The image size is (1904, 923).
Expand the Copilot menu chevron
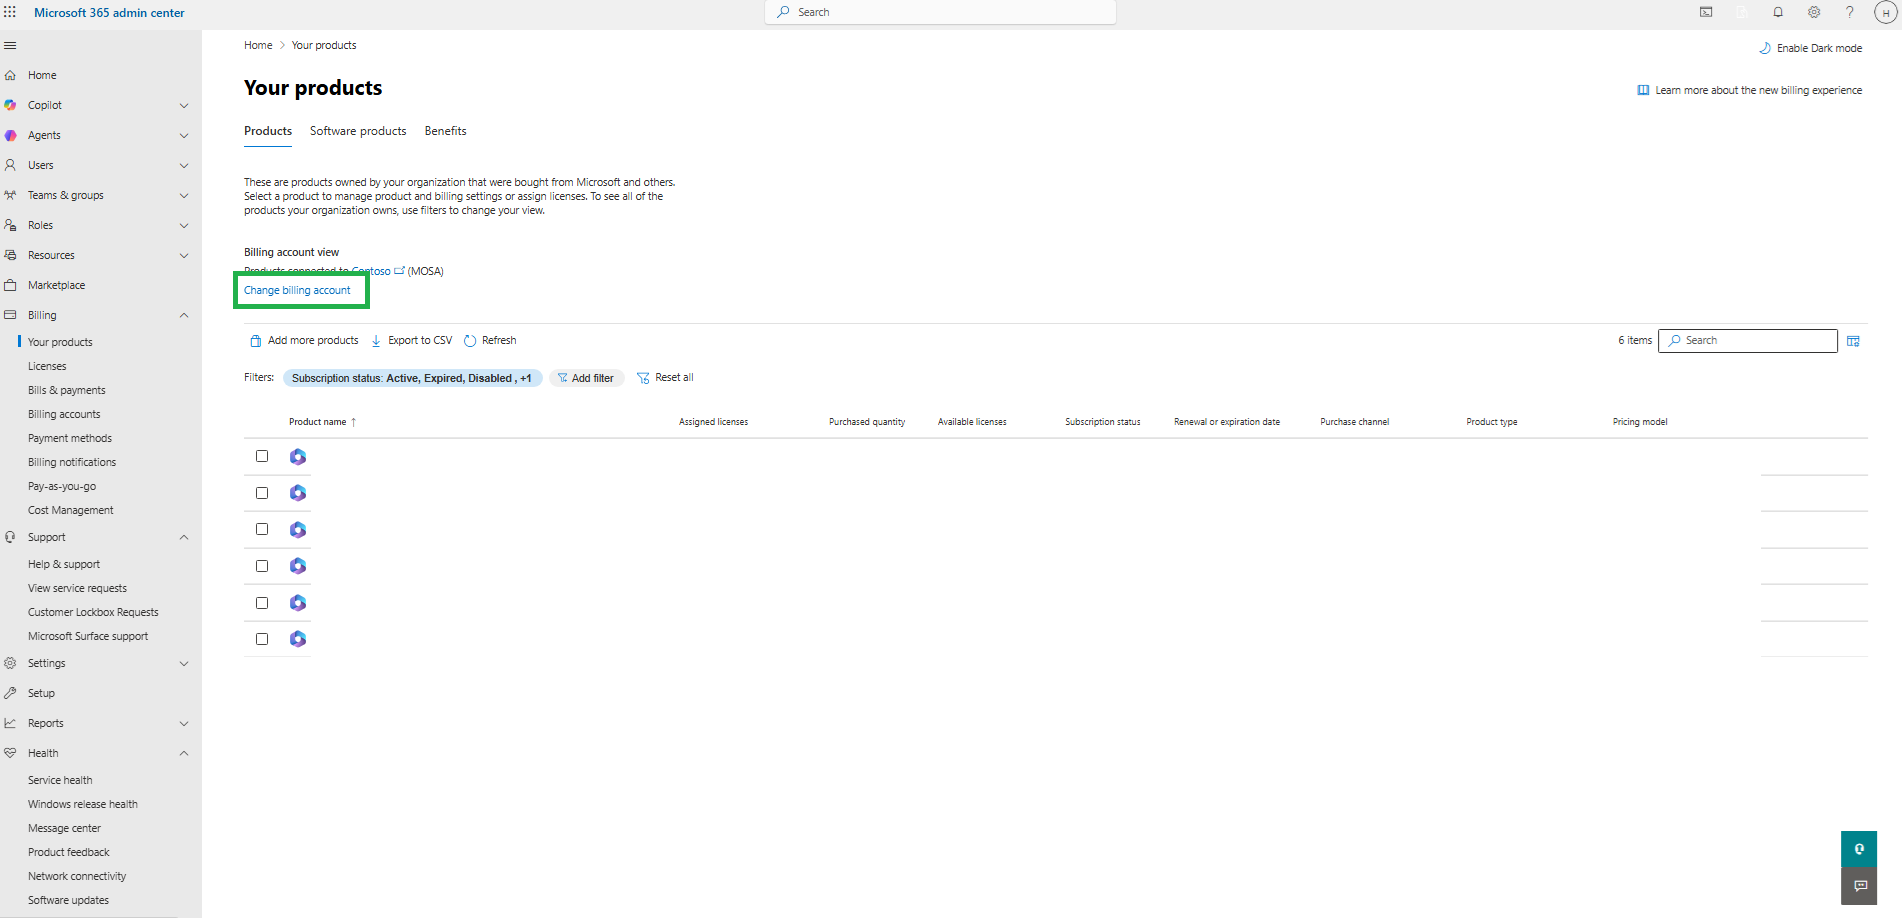click(184, 106)
